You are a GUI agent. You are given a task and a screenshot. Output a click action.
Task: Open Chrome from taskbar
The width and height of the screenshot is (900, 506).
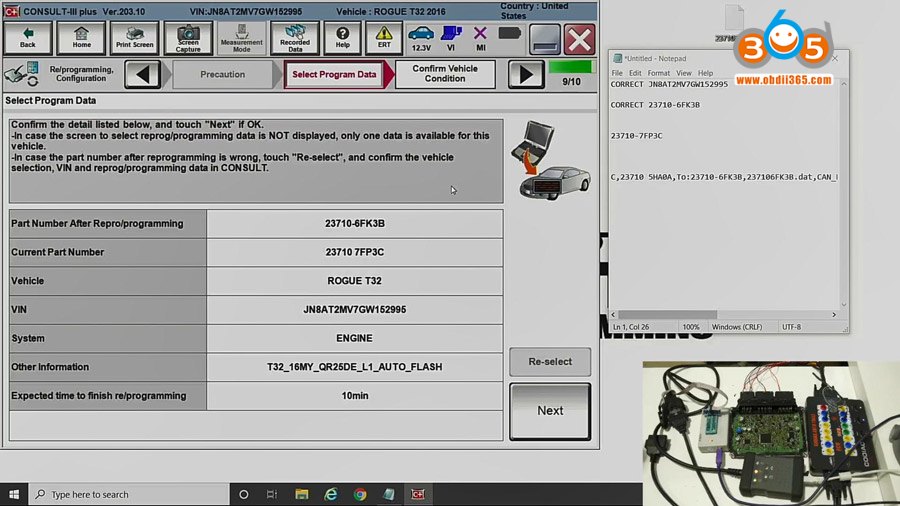click(360, 494)
